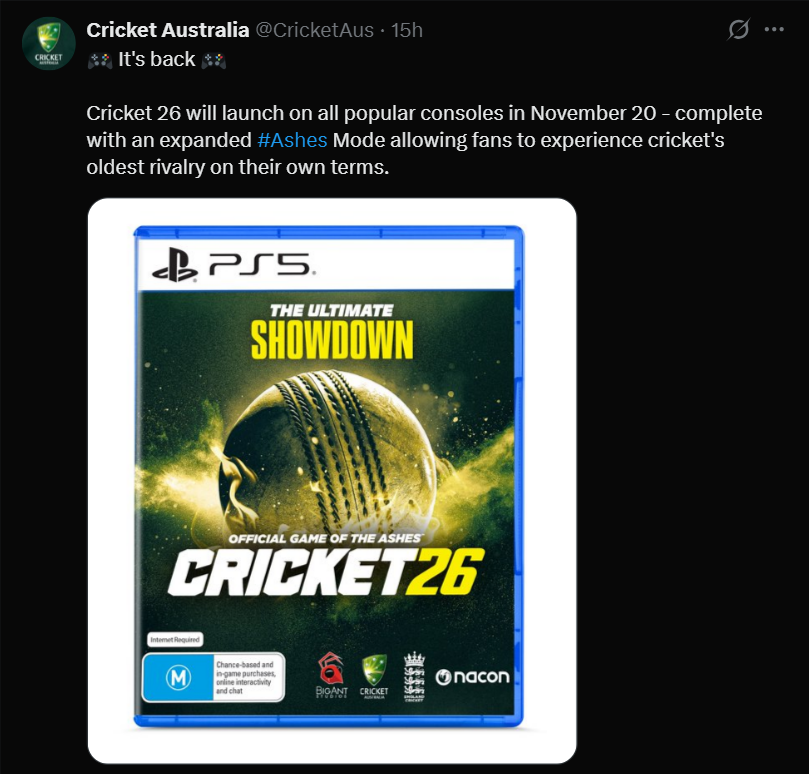Screen dimensions: 809x774
Task: Click the Cricket Australia profile avatar
Action: 49,45
